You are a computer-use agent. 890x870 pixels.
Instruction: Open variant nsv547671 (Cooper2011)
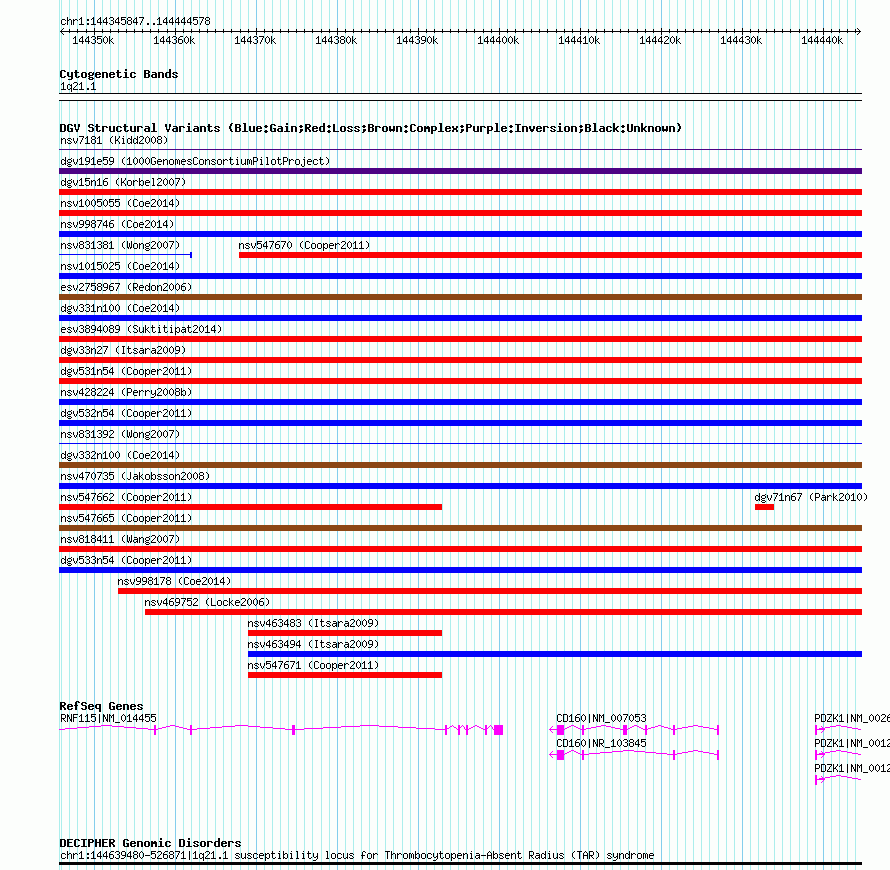[313, 665]
